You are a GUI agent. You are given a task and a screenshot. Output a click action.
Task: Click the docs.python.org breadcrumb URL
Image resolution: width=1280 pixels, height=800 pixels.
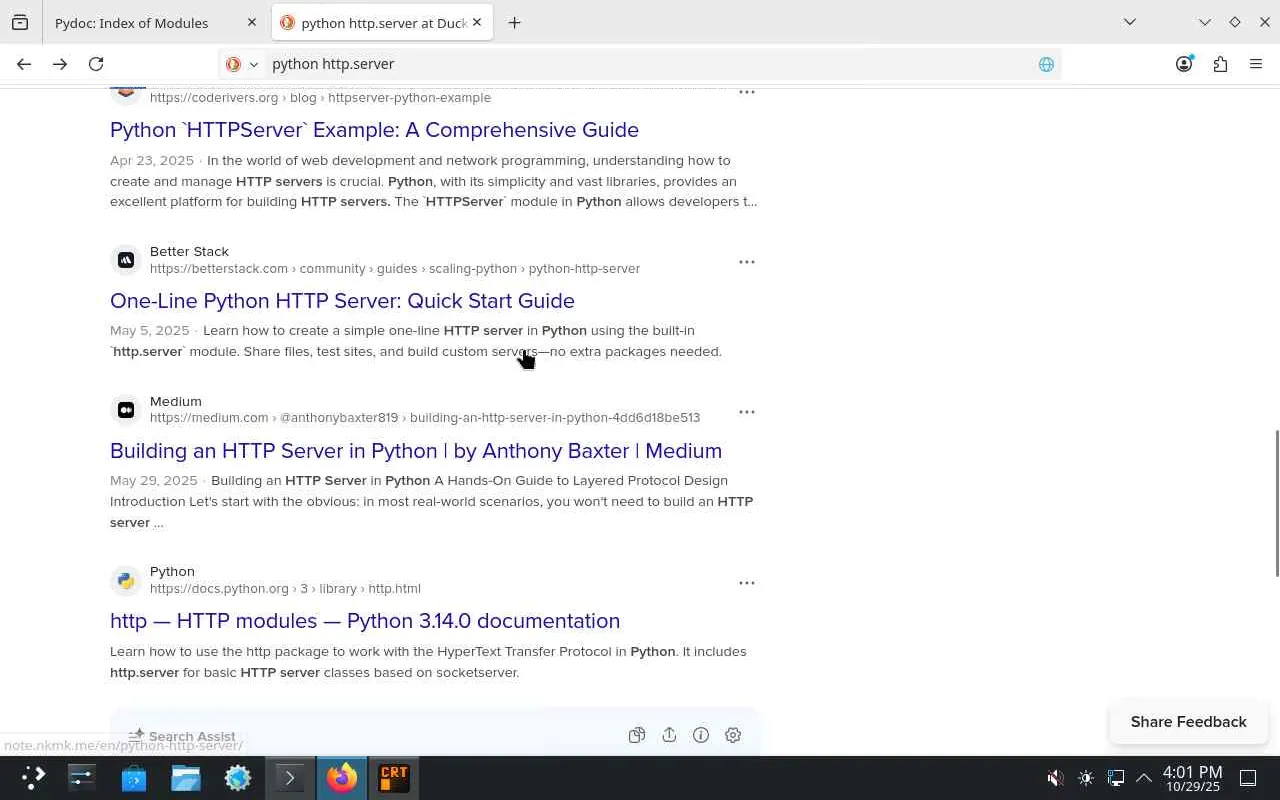pyautogui.click(x=285, y=589)
